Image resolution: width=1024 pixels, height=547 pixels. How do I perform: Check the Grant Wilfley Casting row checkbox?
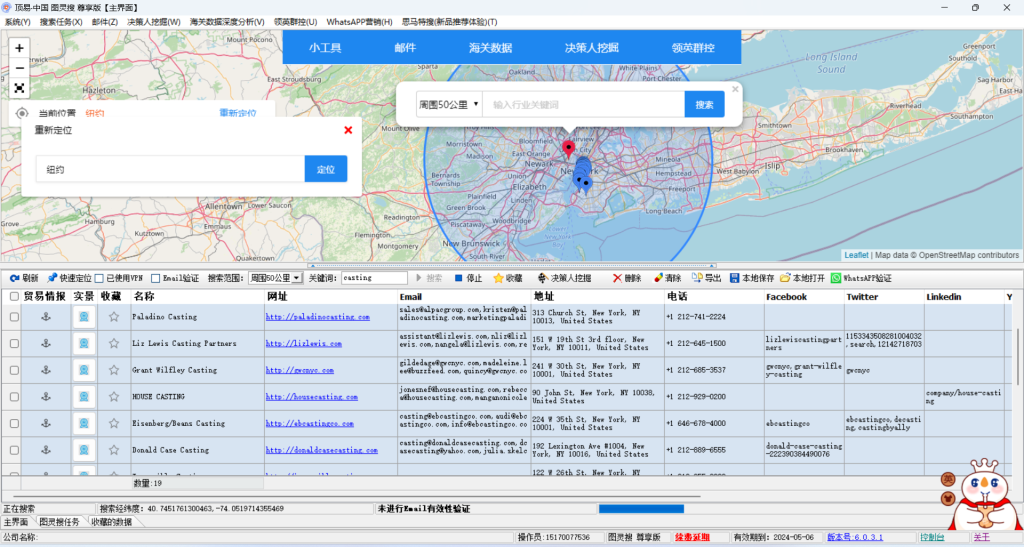coord(14,370)
